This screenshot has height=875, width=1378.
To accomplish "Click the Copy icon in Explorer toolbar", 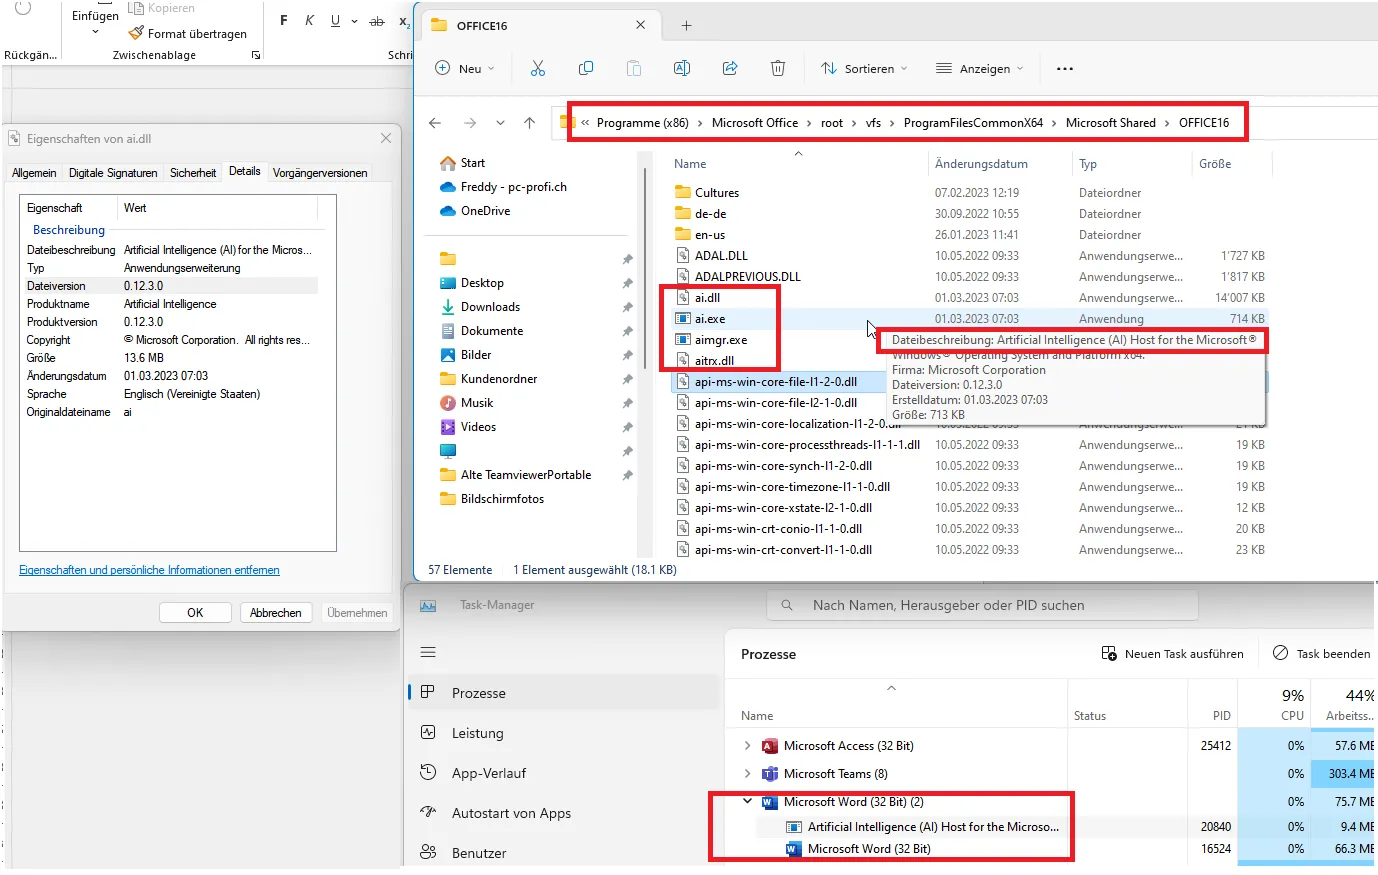I will tap(586, 68).
